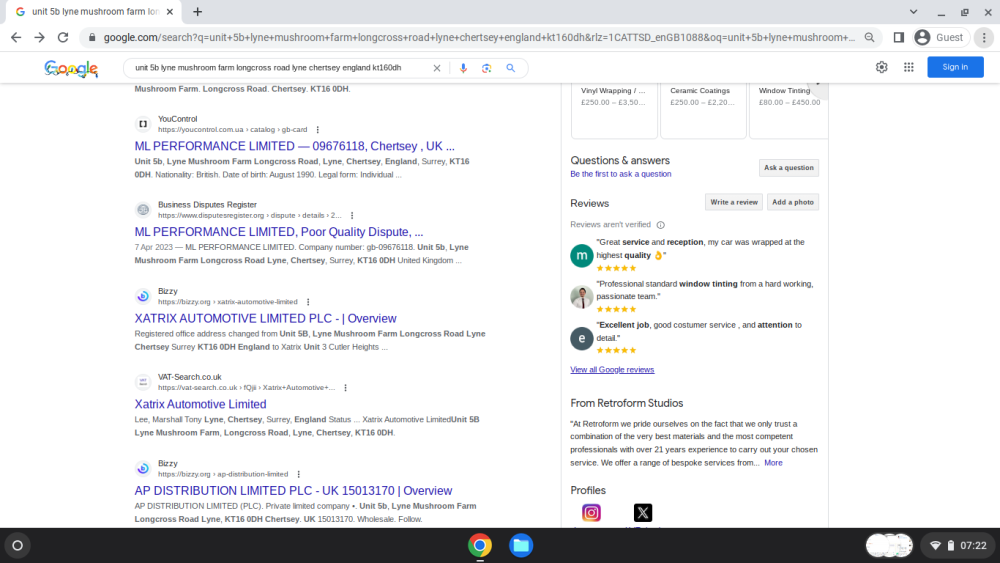The height and width of the screenshot is (563, 1000).
Task: Click the green 'm' reviewer avatar
Action: click(x=582, y=256)
